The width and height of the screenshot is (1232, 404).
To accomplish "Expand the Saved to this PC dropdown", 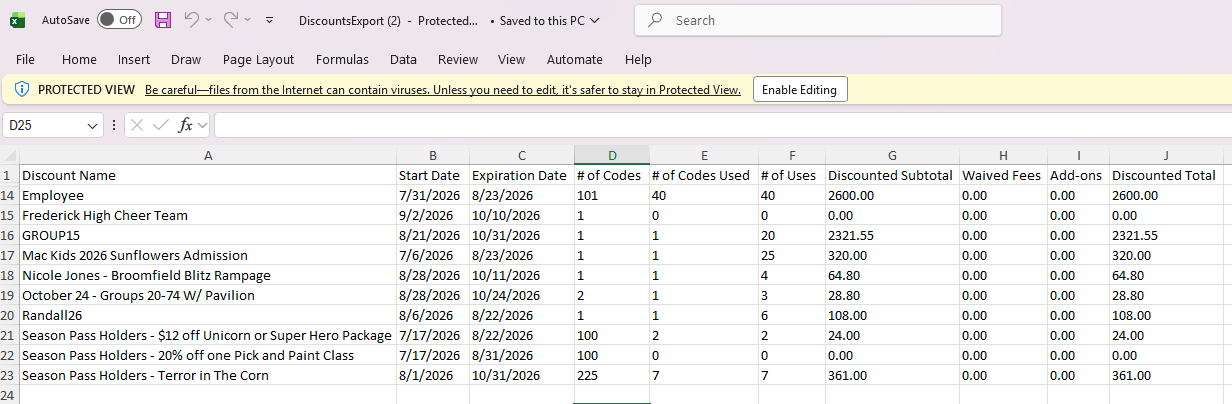I will 595,20.
